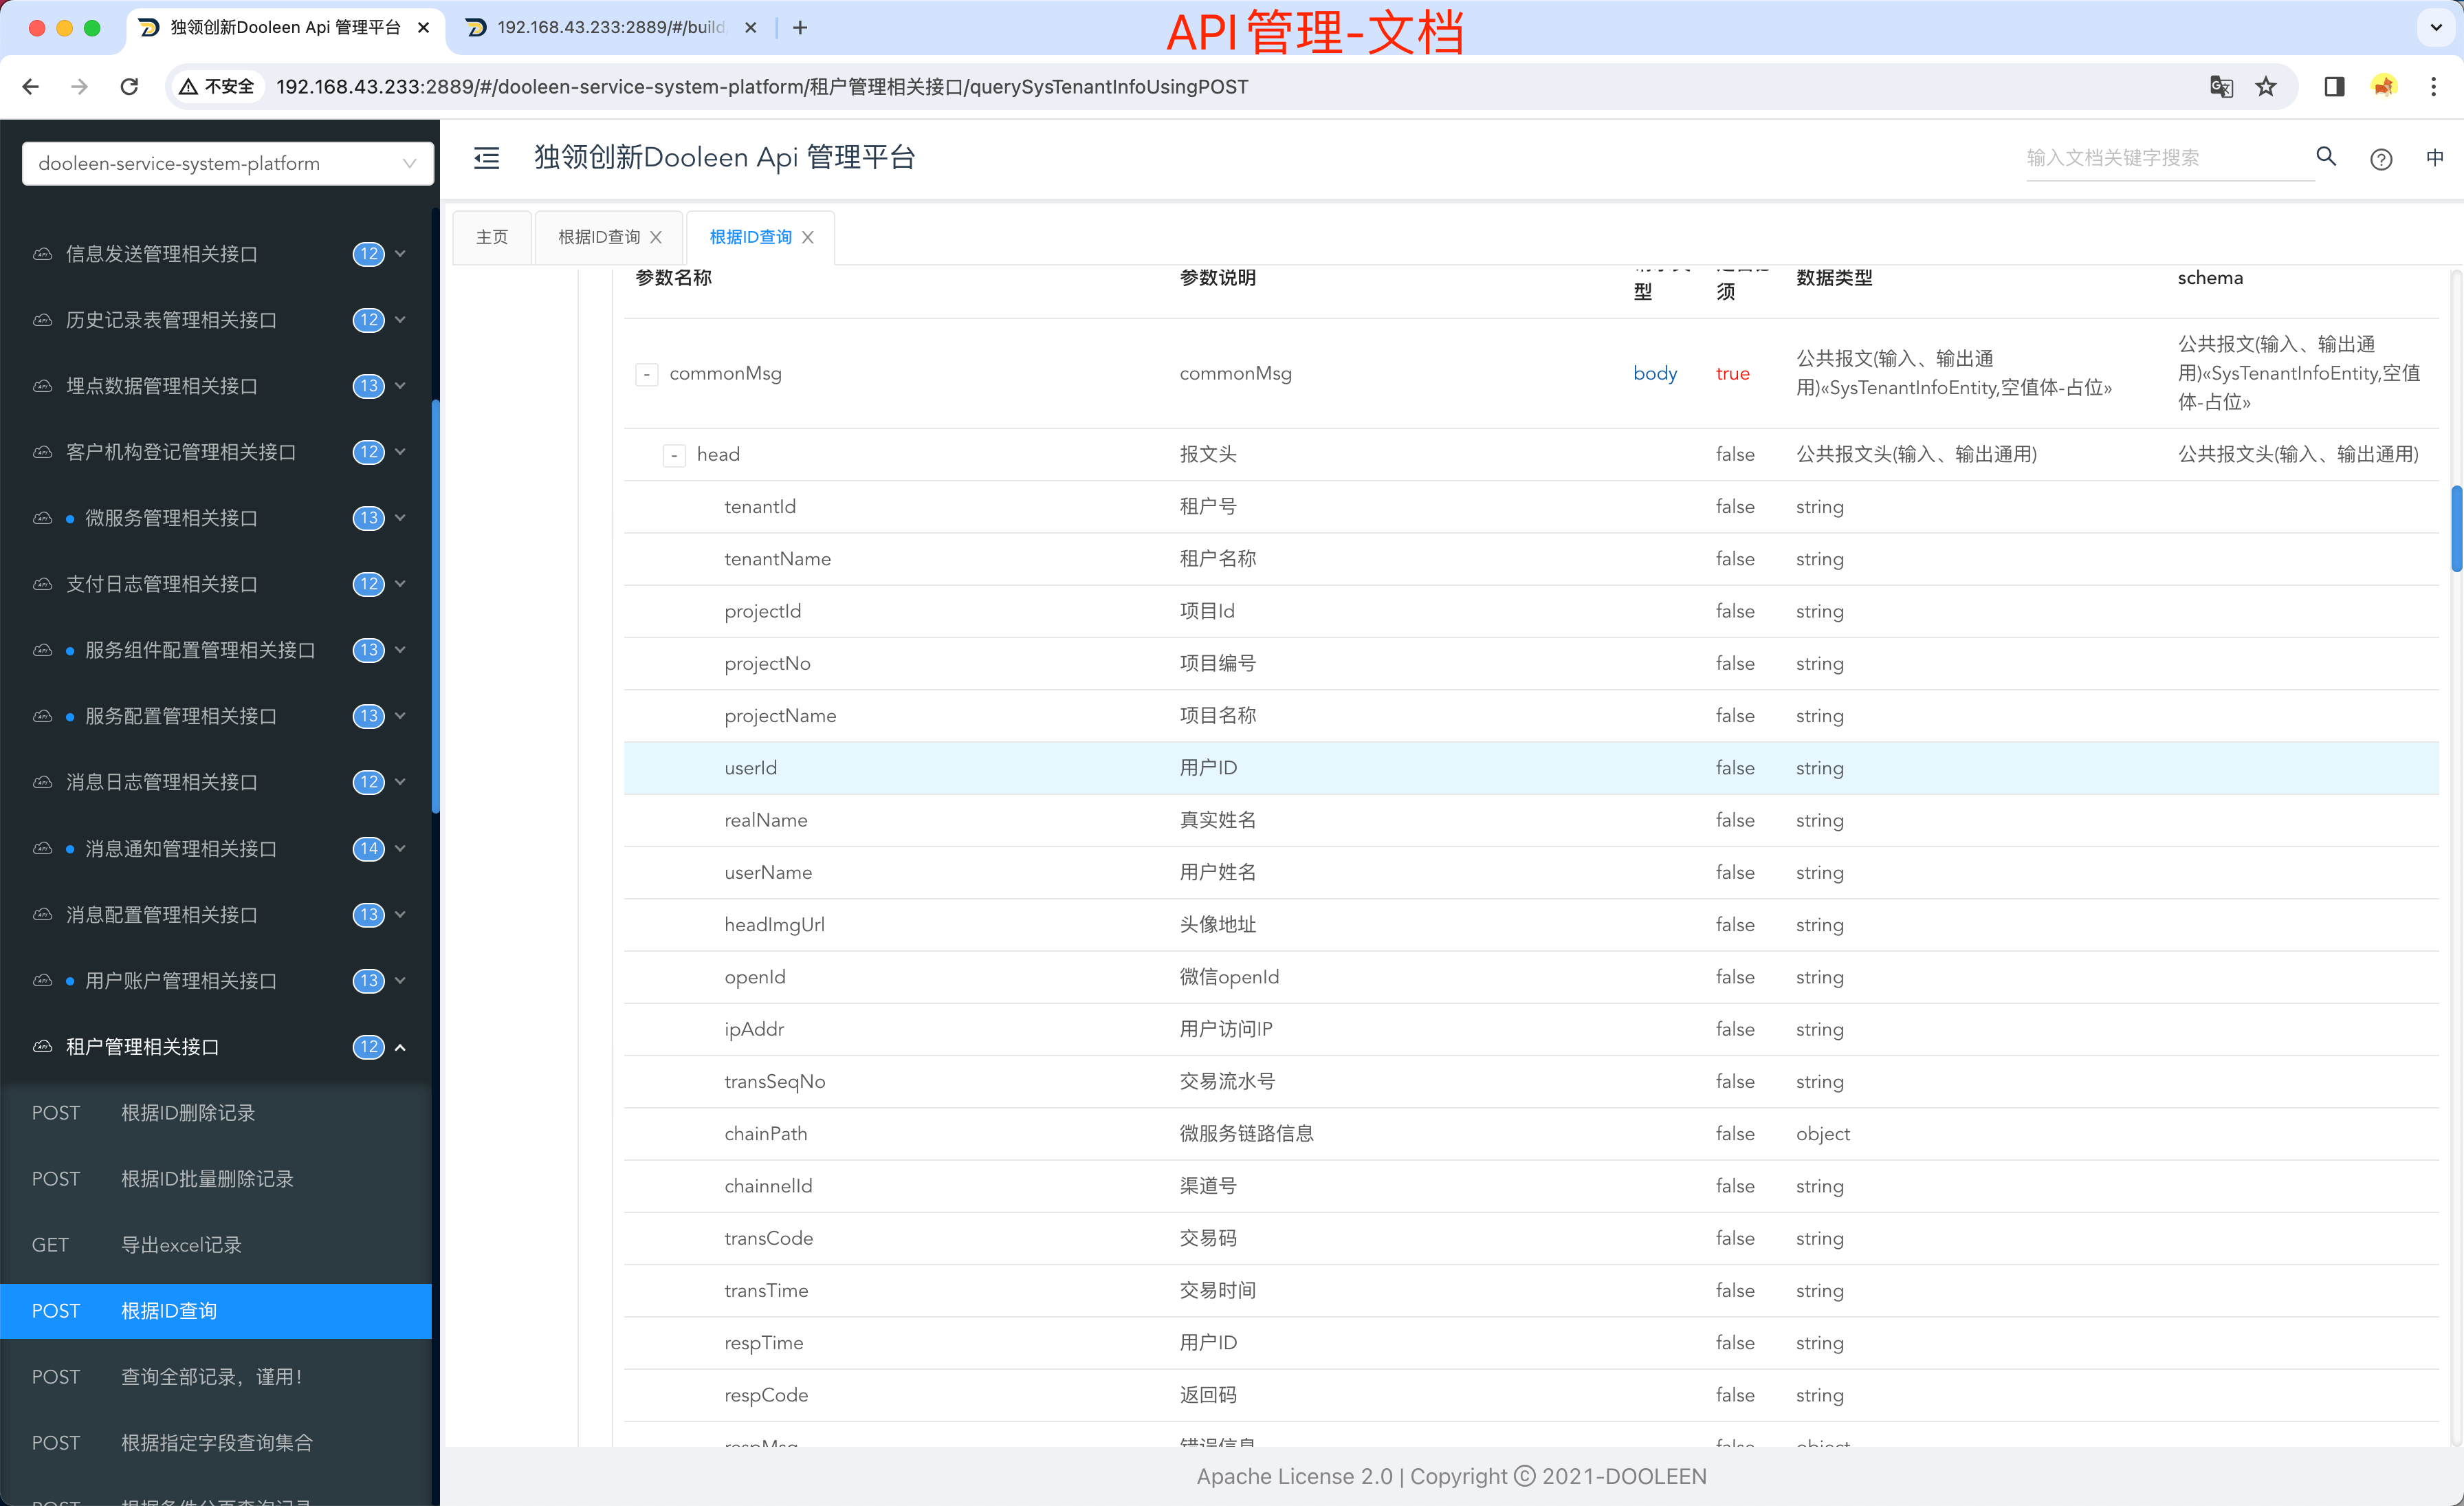Open POST 根据ID删除记录 endpoint

216,1113
